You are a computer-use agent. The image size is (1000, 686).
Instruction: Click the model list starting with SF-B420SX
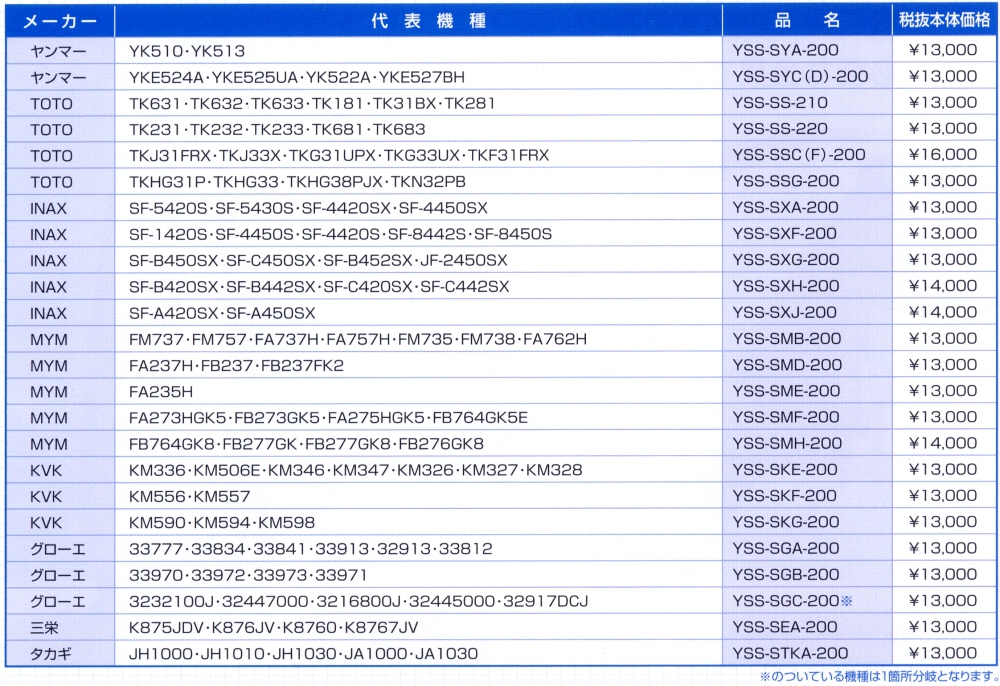click(319, 287)
